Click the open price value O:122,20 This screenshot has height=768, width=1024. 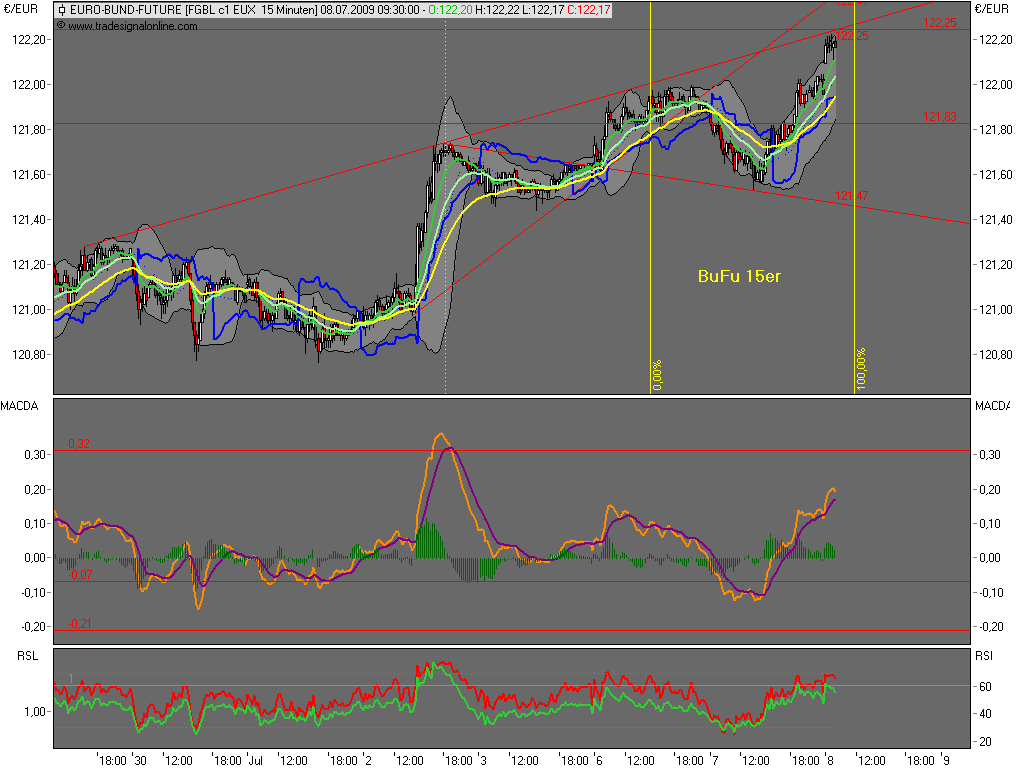[449, 10]
